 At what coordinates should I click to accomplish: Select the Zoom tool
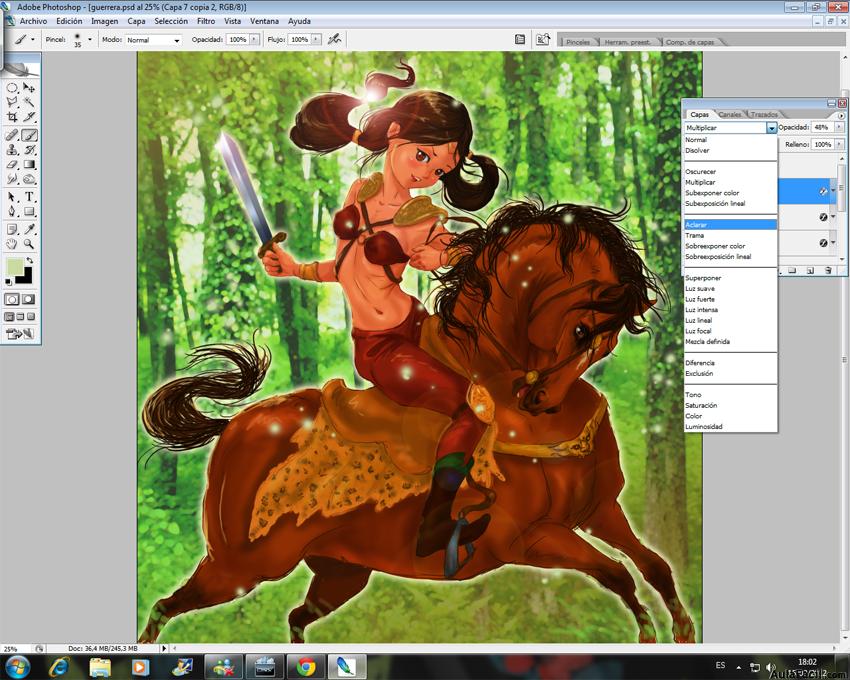click(29, 244)
